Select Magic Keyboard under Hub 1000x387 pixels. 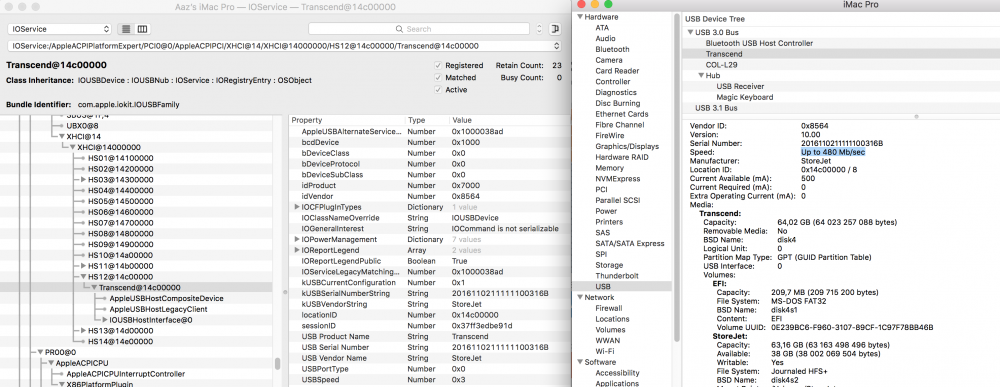click(x=744, y=98)
